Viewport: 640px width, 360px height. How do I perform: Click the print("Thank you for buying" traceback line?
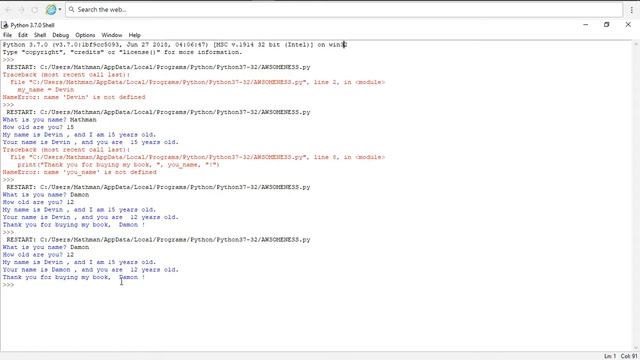(118, 165)
